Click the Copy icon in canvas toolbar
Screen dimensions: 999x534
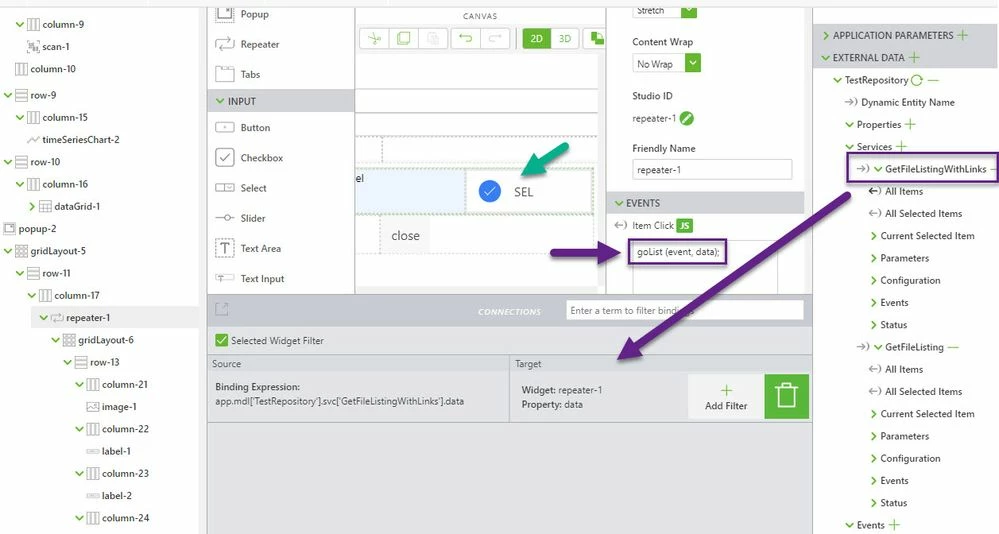(x=403, y=39)
